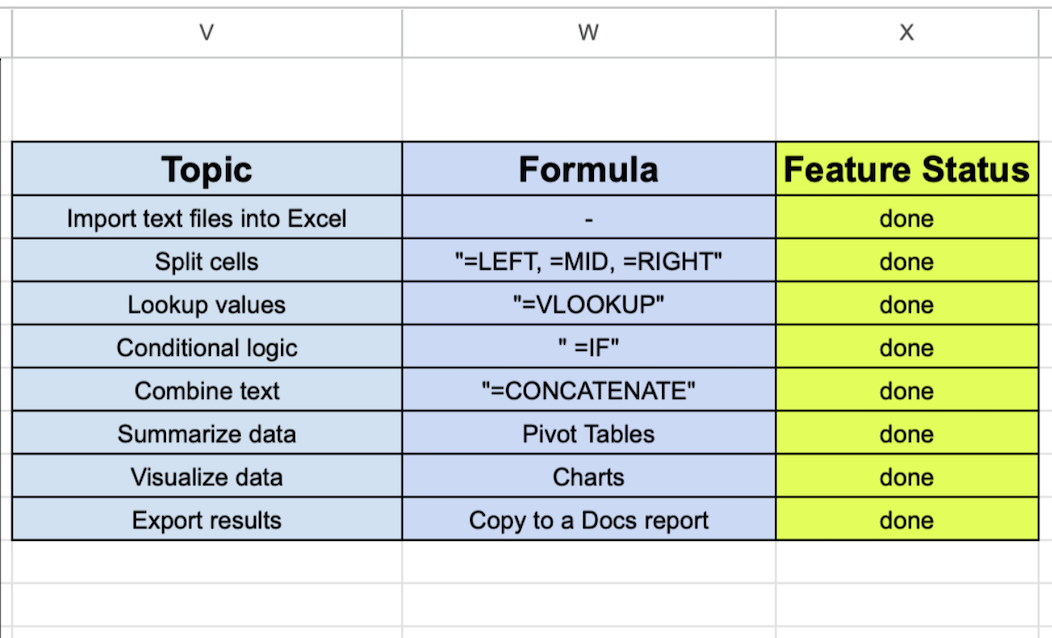Select the =VLOOKUP formula cell

coord(588,304)
